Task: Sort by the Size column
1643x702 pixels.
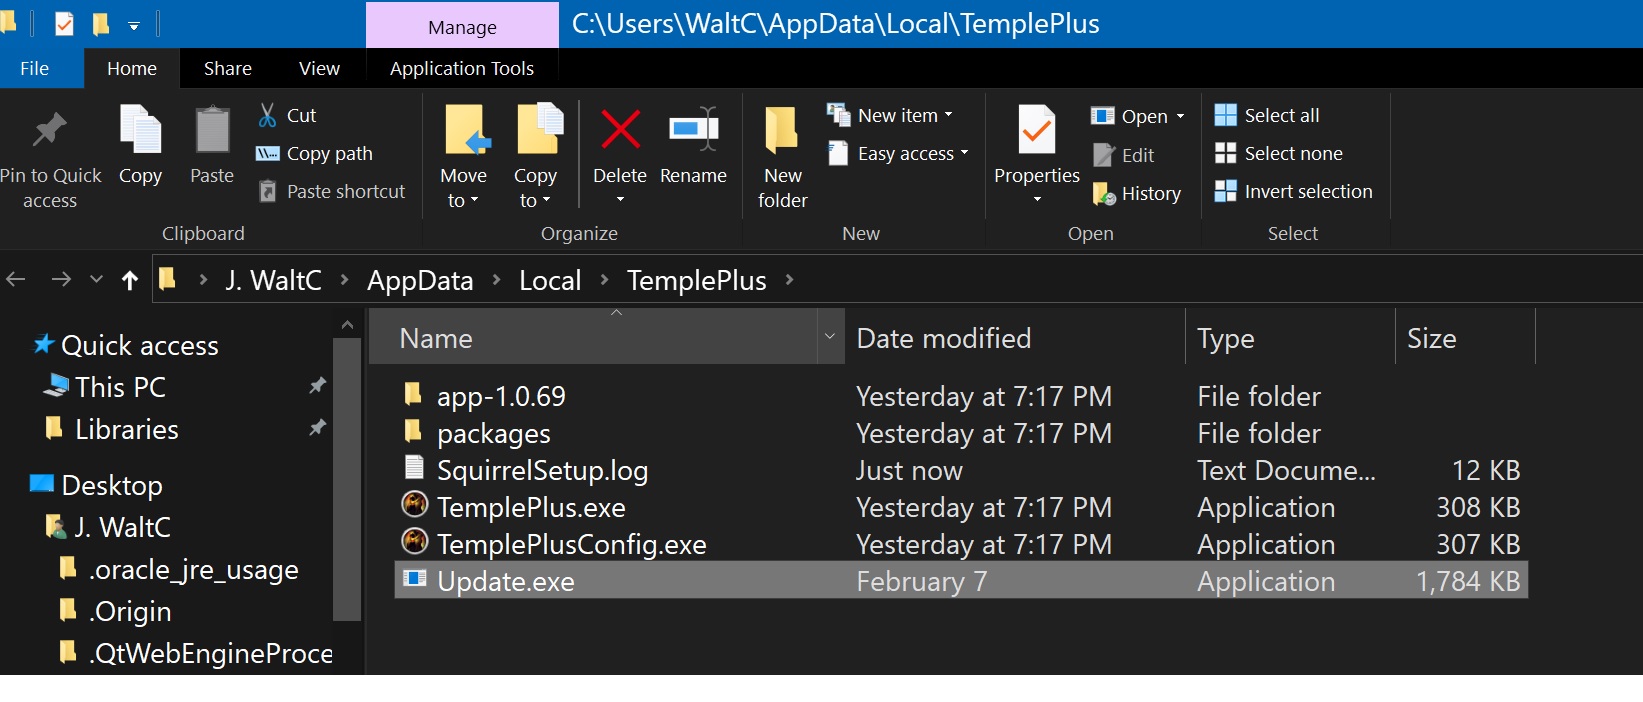Action: pyautogui.click(x=1465, y=337)
